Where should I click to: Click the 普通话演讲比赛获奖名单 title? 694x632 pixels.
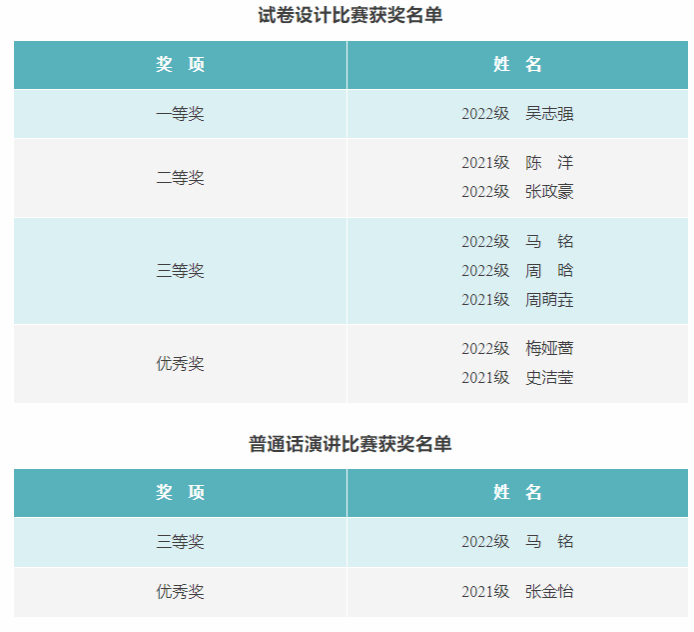pos(350,444)
